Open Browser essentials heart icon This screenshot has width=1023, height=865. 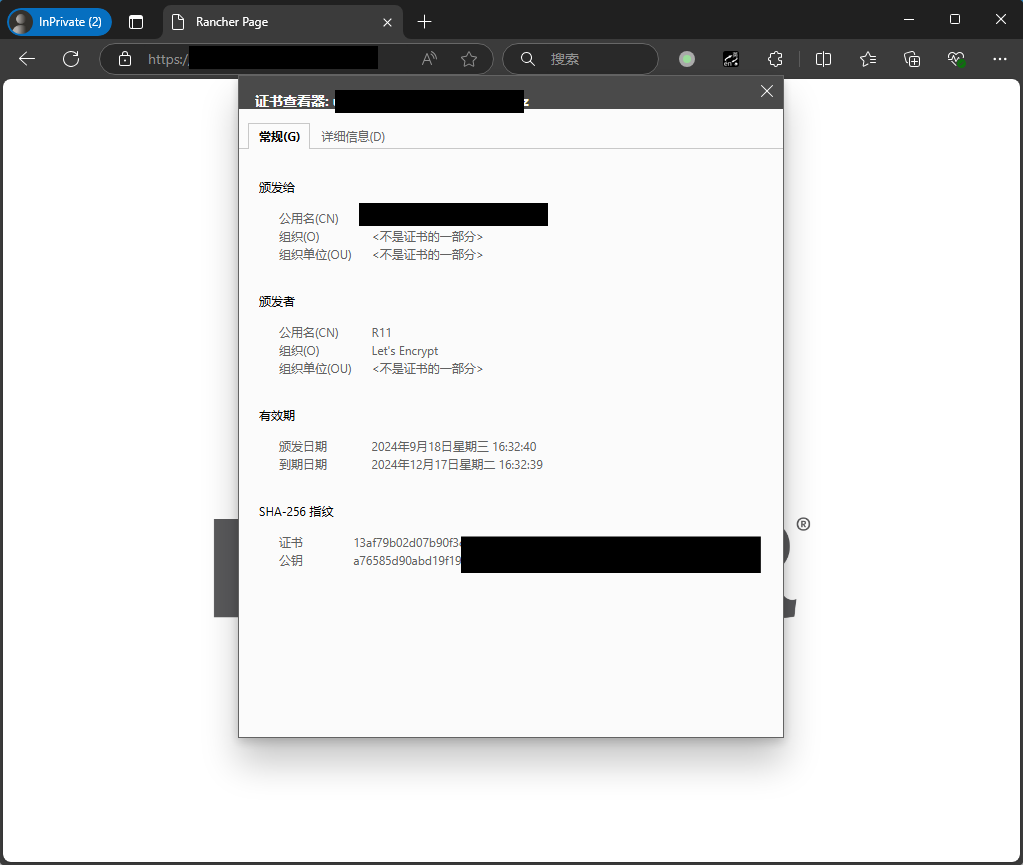tap(956, 59)
